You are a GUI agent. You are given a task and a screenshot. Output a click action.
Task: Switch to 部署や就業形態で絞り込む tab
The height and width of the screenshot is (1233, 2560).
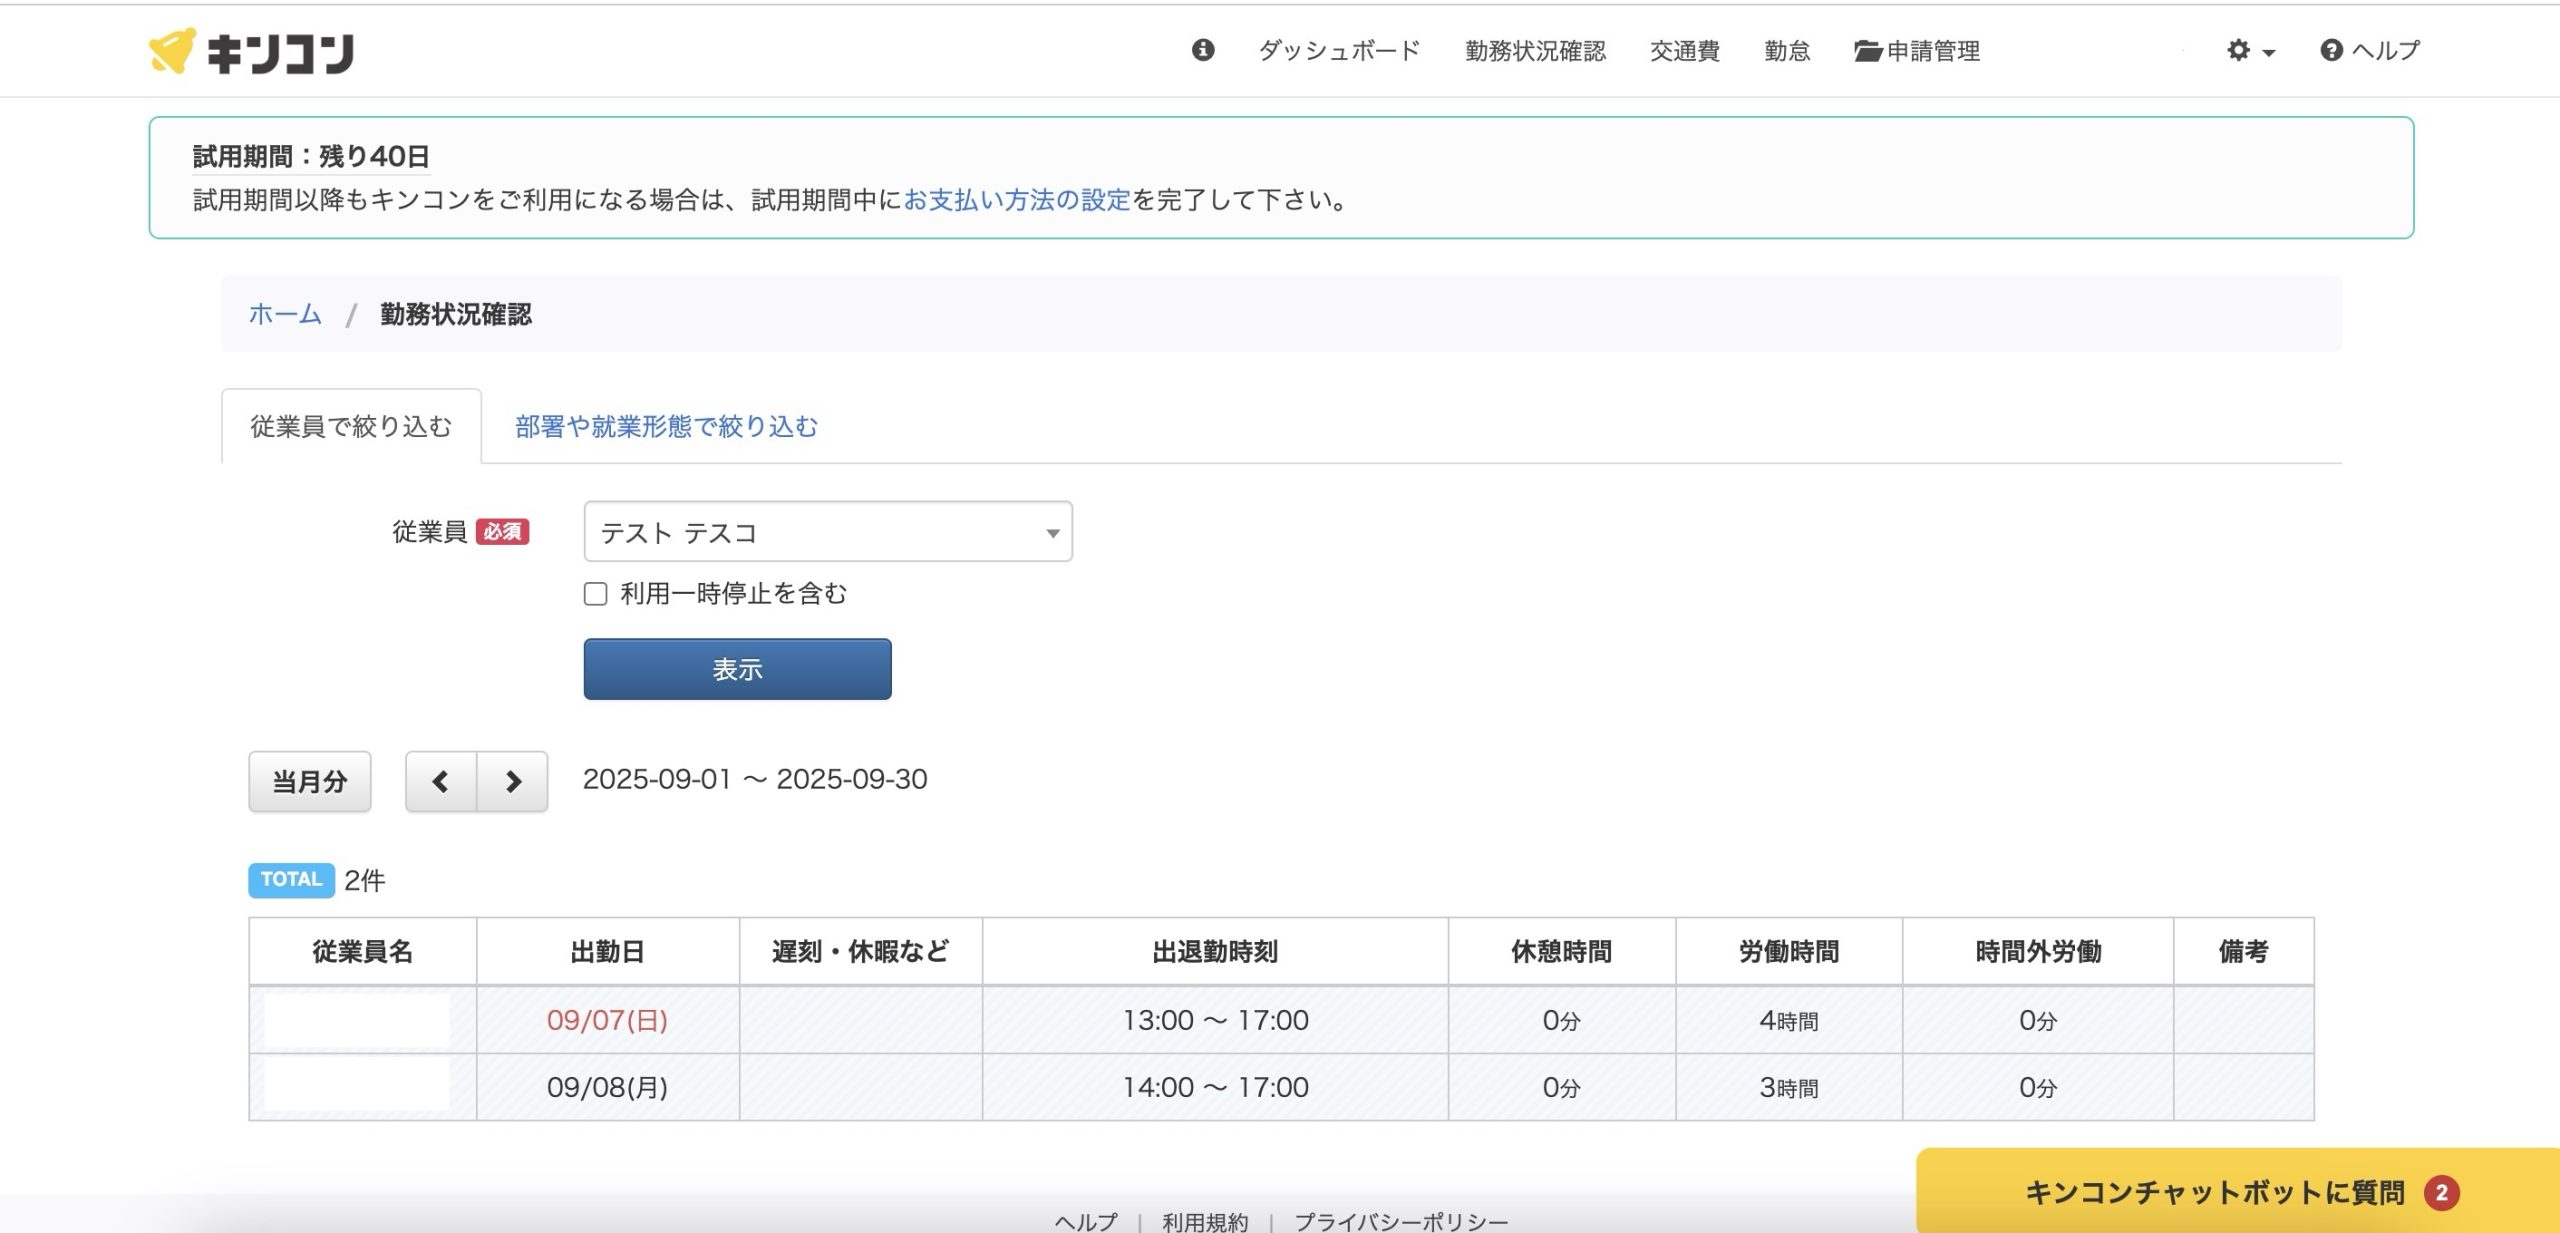(666, 427)
